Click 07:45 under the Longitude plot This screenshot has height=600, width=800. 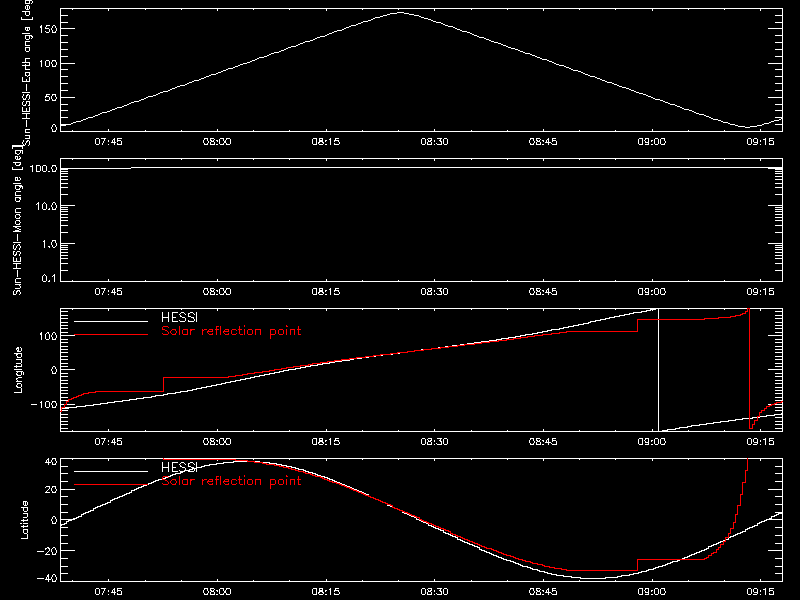[108, 442]
